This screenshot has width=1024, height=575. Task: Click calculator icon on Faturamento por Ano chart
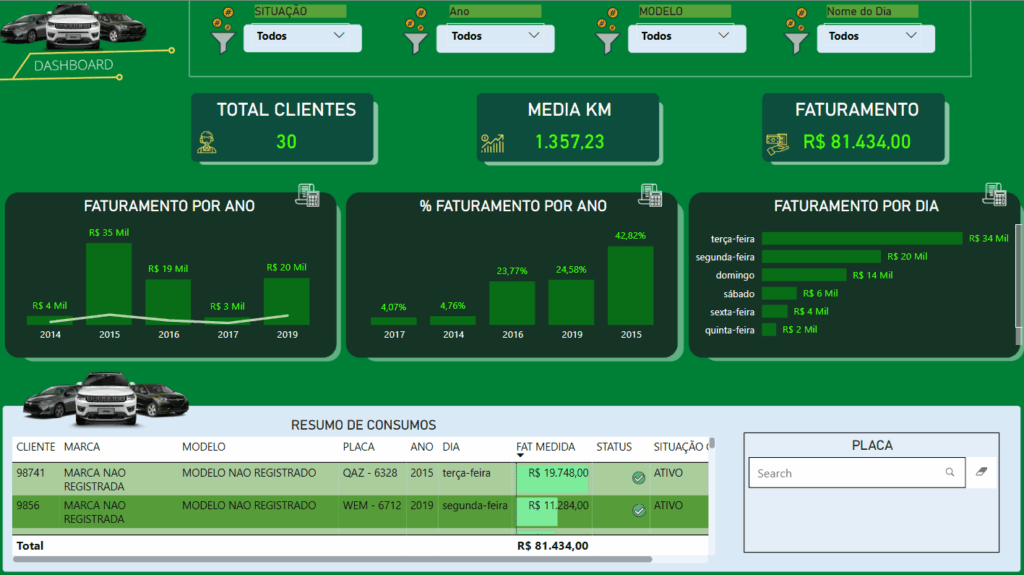[308, 195]
